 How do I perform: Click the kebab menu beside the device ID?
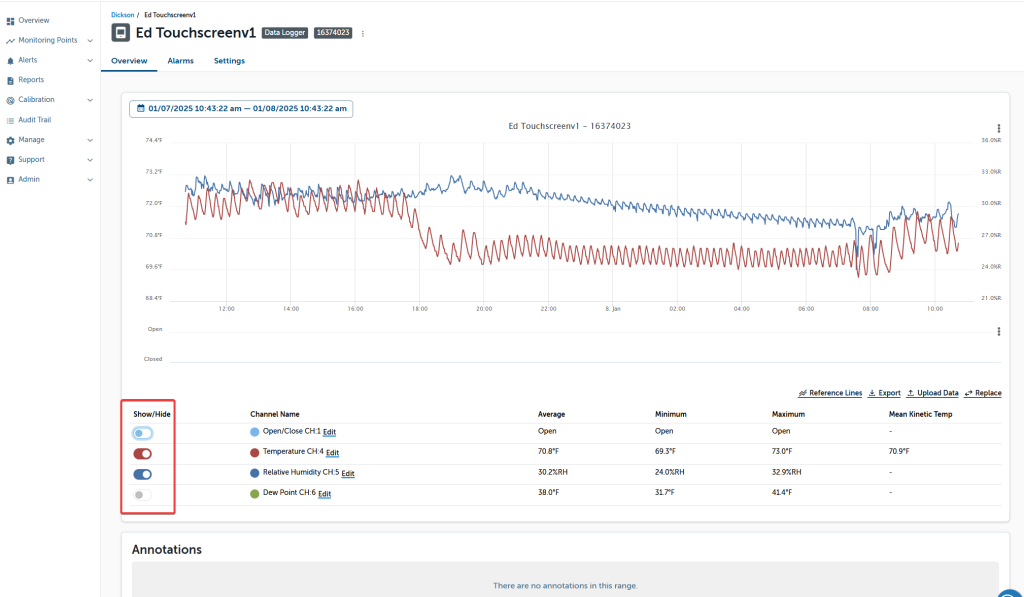tap(363, 33)
